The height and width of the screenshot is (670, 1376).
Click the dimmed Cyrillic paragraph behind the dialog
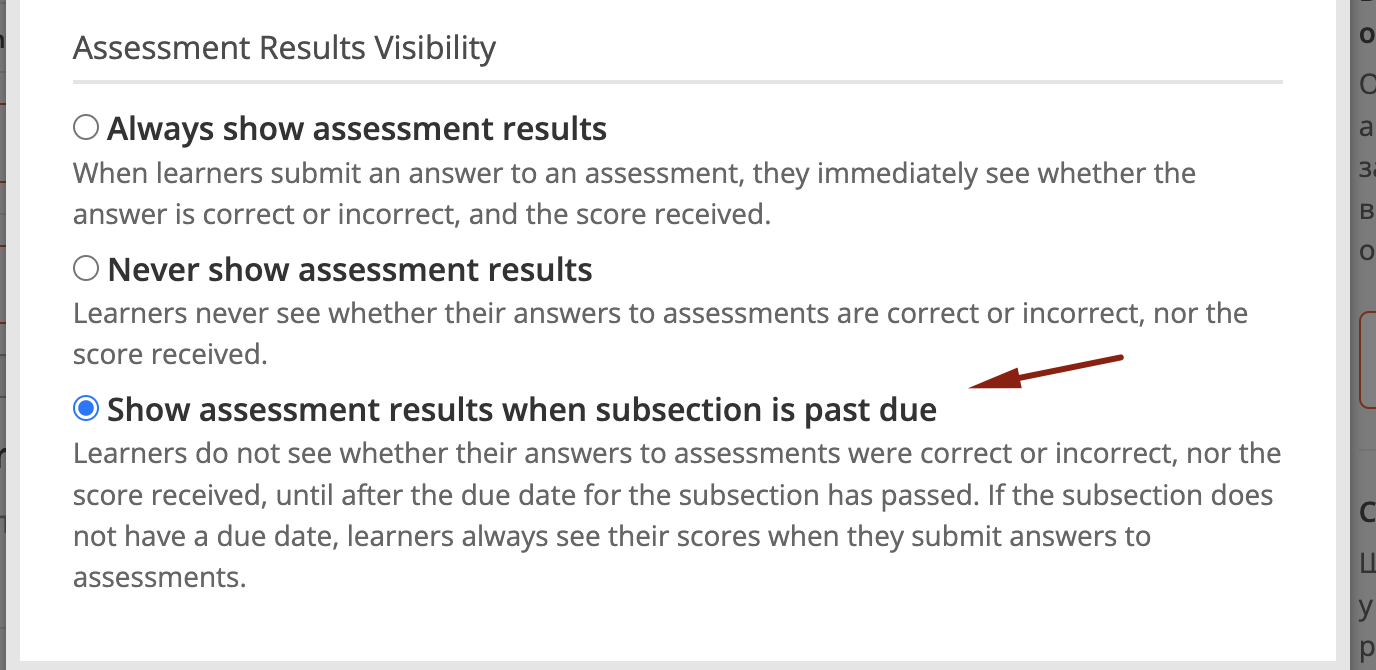pyautogui.click(x=1366, y=170)
